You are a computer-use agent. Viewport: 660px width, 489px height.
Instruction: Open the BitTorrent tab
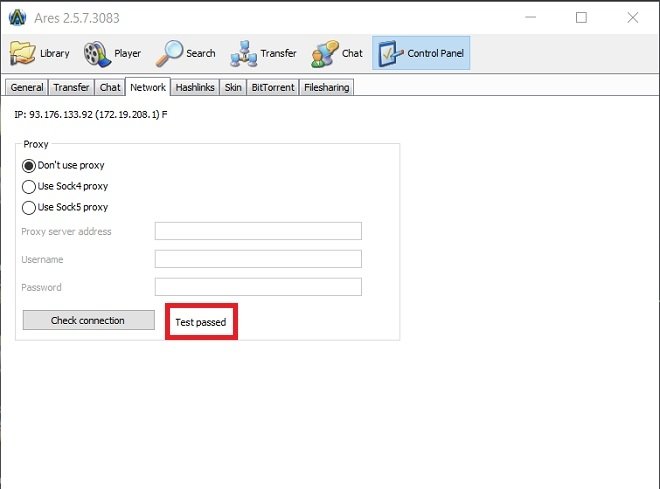(x=273, y=88)
